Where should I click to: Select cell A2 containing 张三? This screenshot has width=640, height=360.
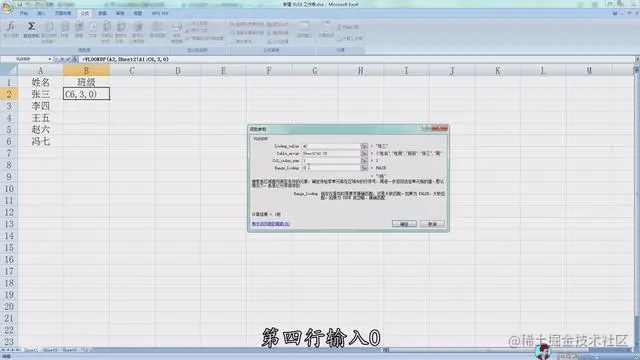click(x=40, y=94)
